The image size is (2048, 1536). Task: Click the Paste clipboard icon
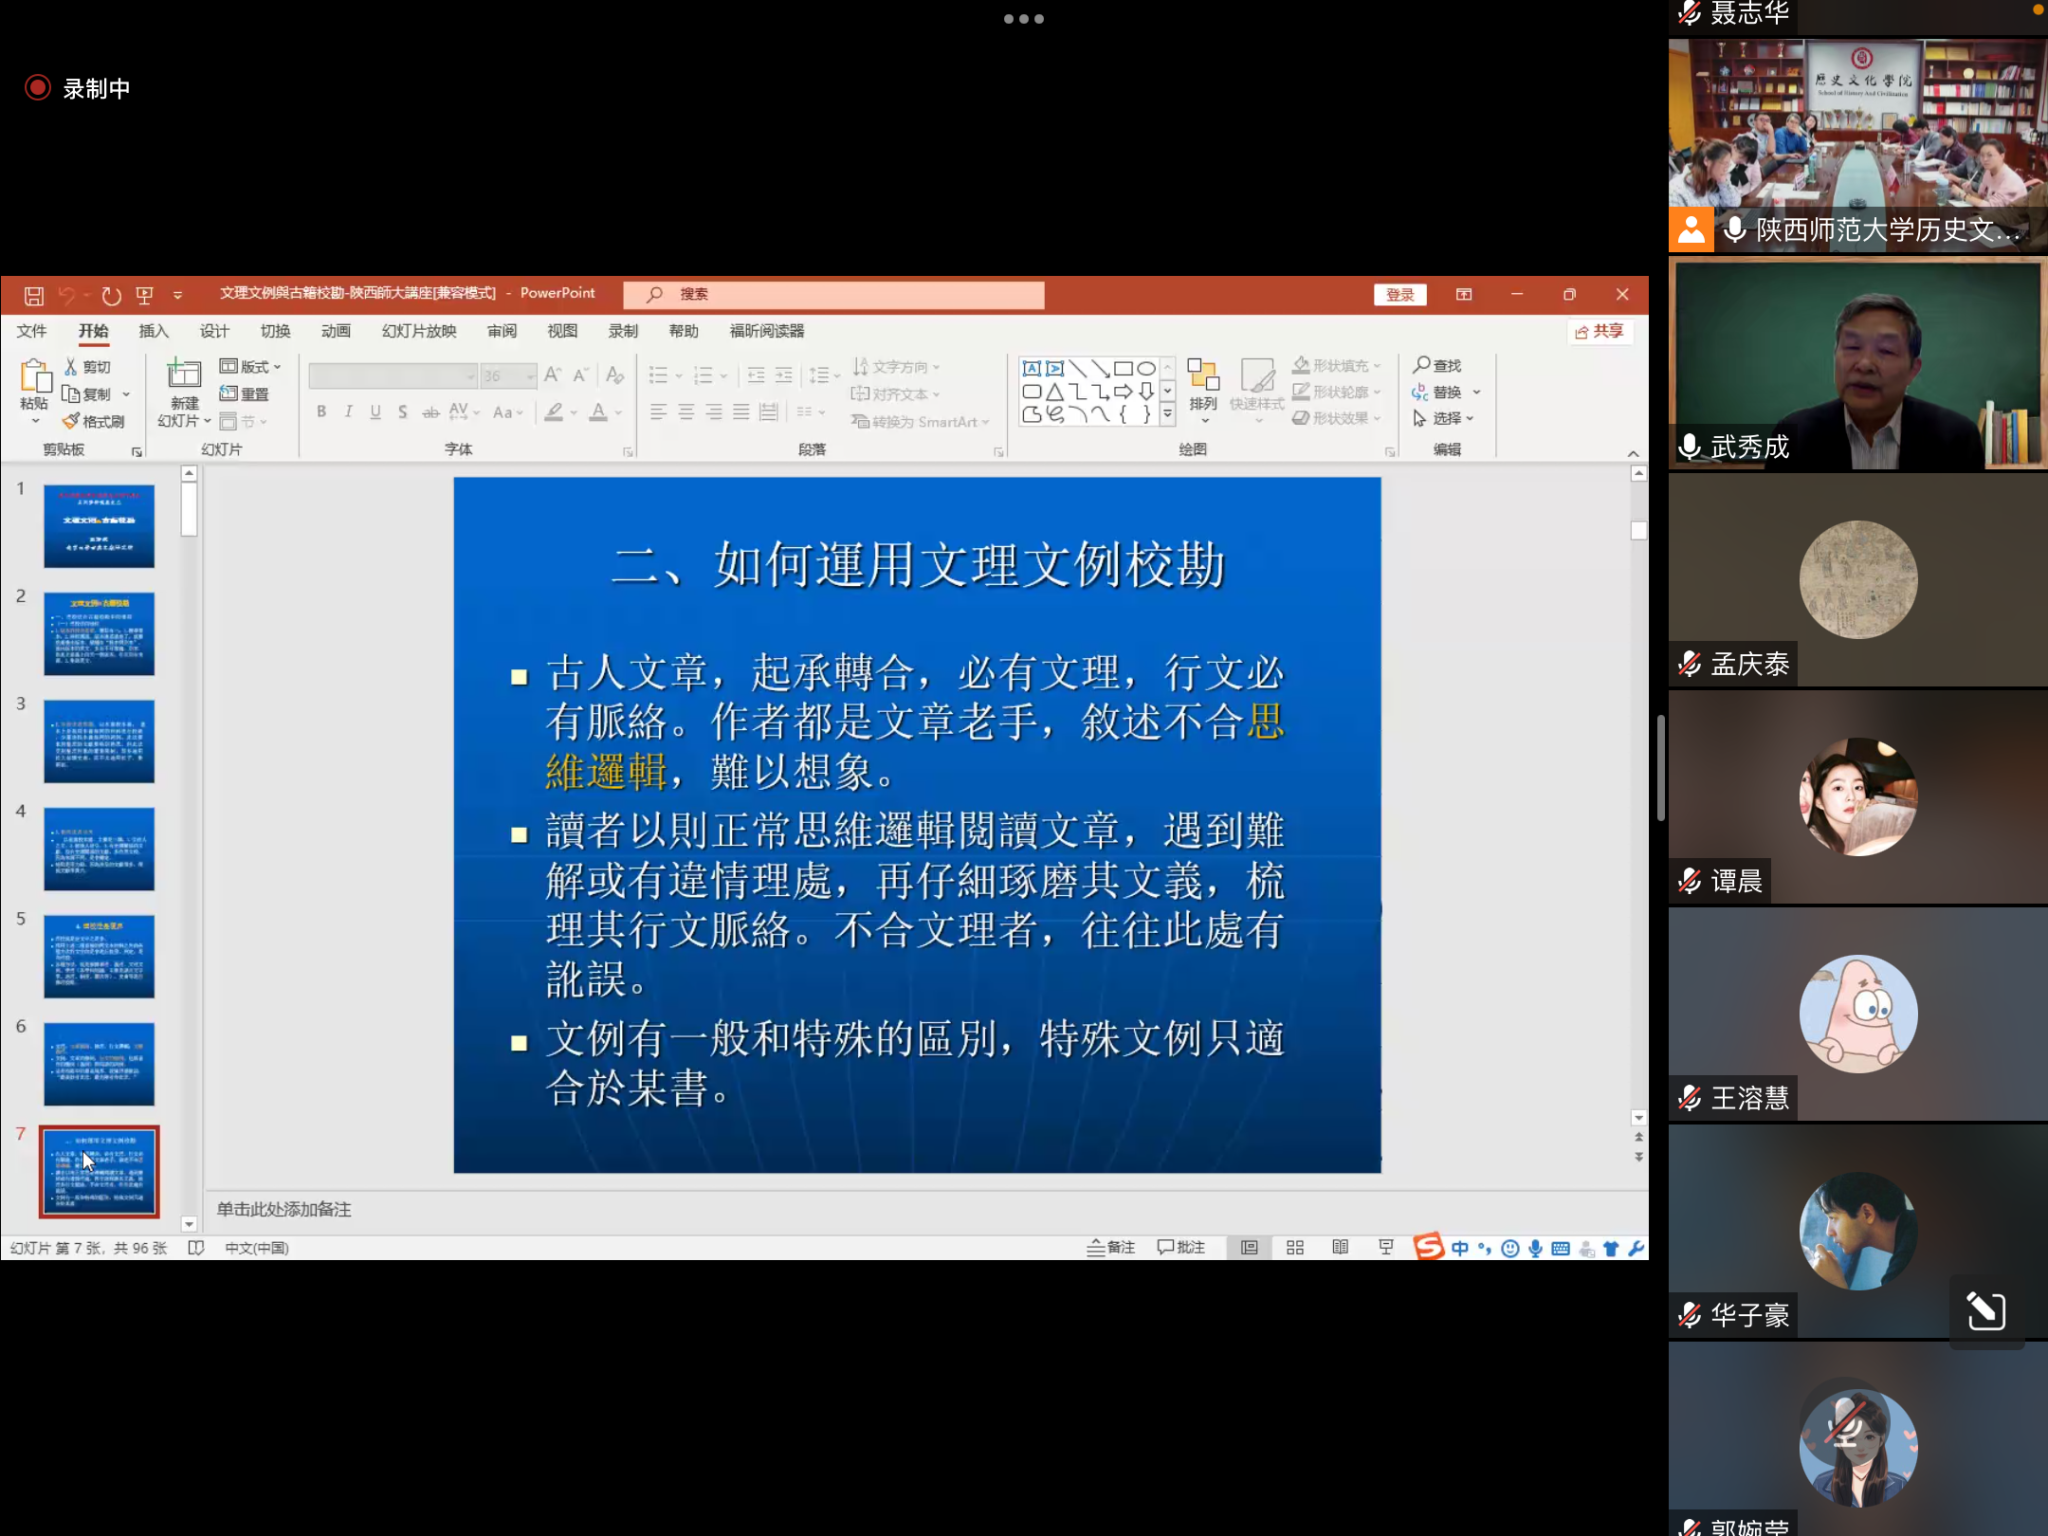(34, 377)
